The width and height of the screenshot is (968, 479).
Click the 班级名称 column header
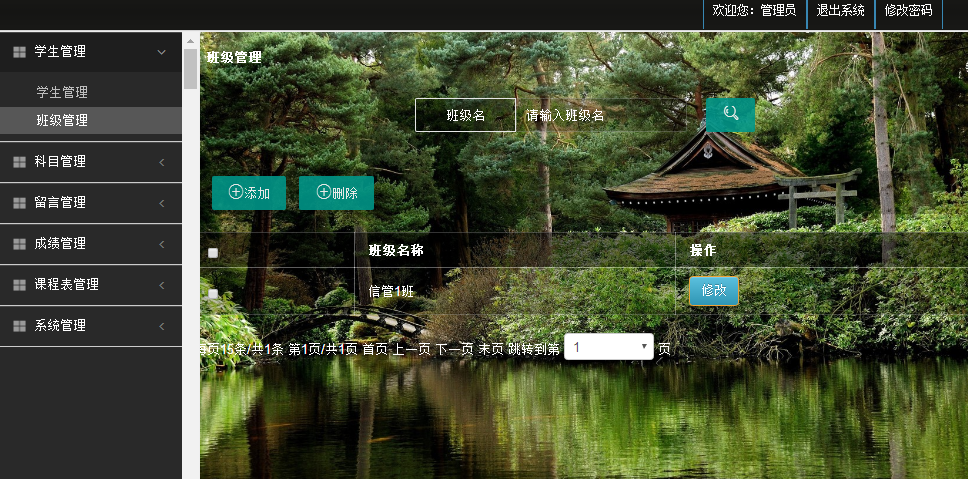(396, 251)
